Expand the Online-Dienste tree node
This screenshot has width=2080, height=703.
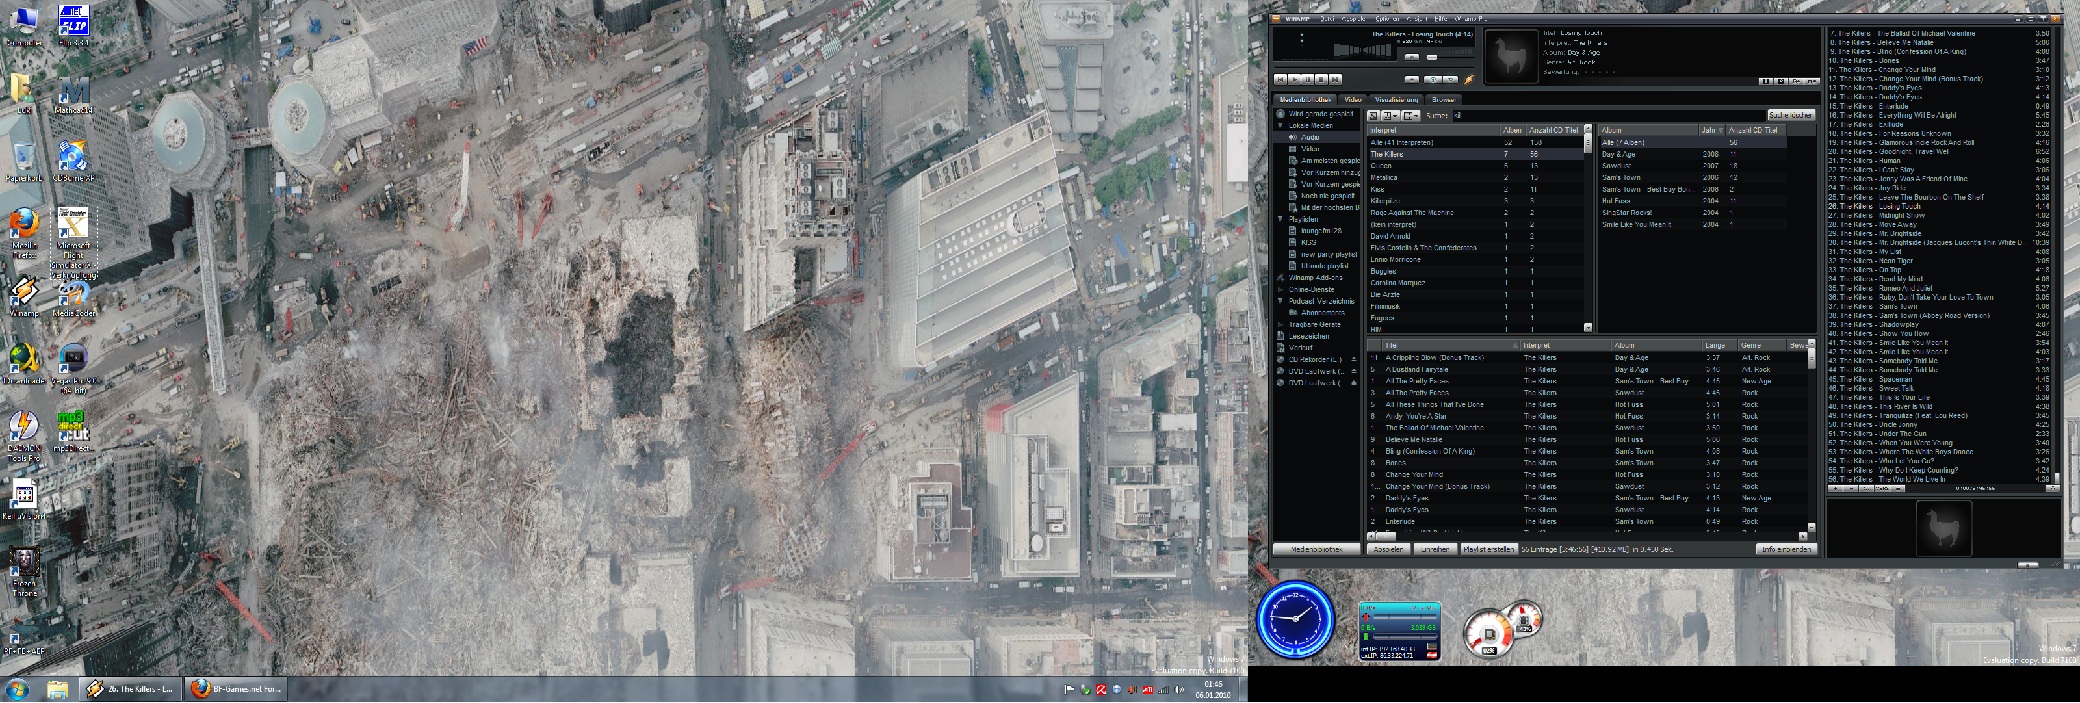click(x=1280, y=289)
